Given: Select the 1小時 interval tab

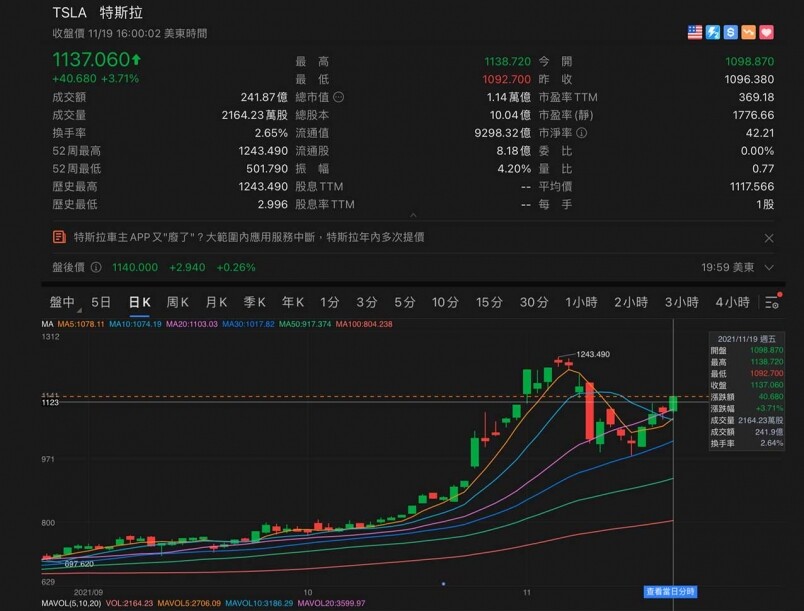Looking at the screenshot, I should pyautogui.click(x=581, y=302).
